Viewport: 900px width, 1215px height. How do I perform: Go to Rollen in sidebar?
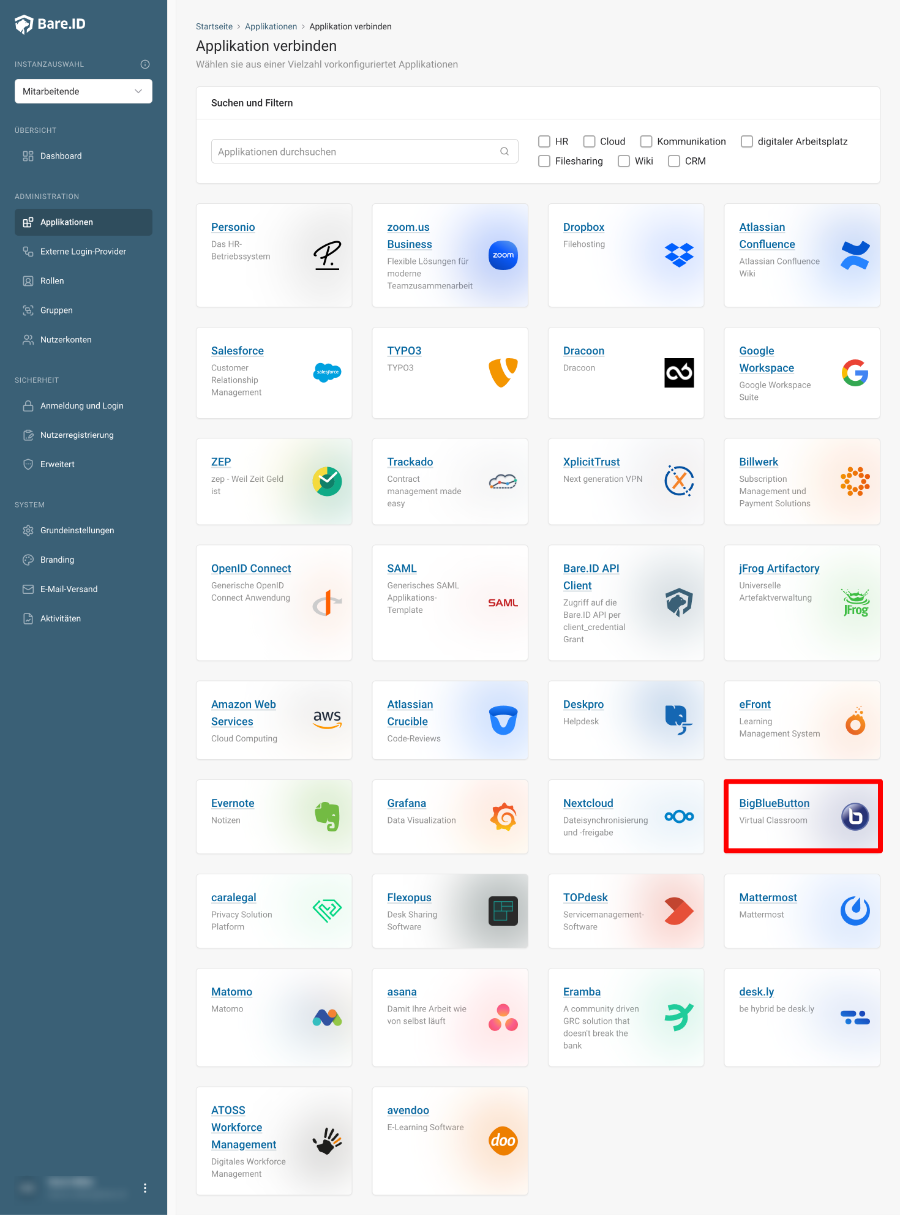[83, 281]
